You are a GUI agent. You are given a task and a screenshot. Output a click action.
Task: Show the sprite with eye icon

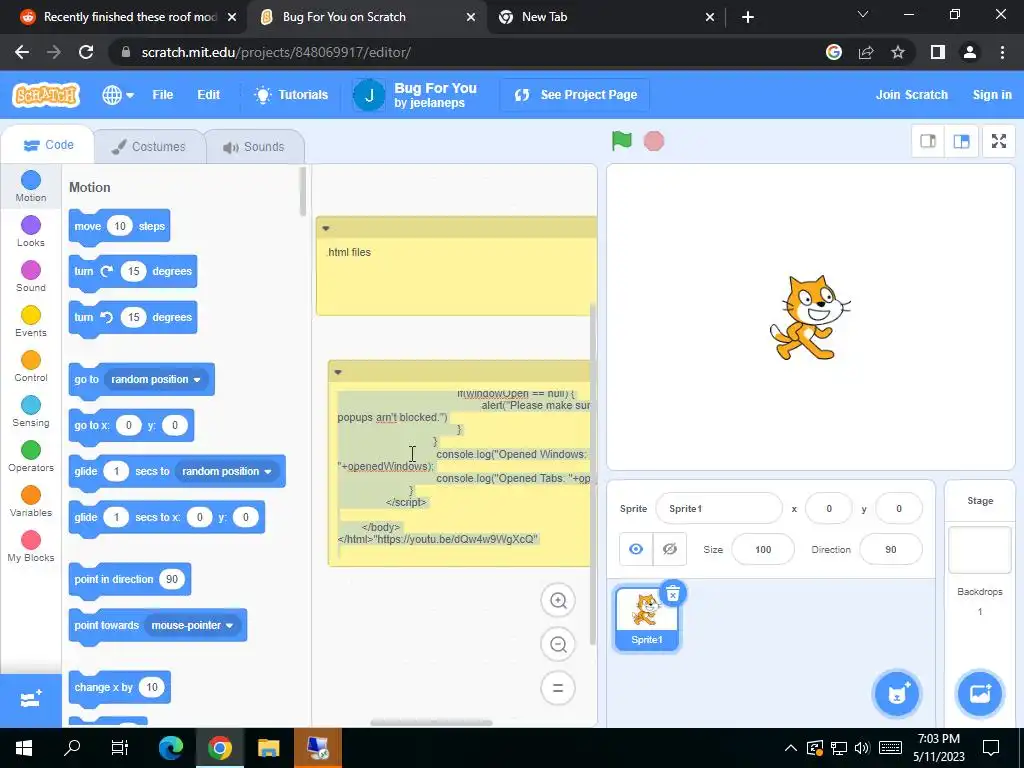click(x=635, y=549)
